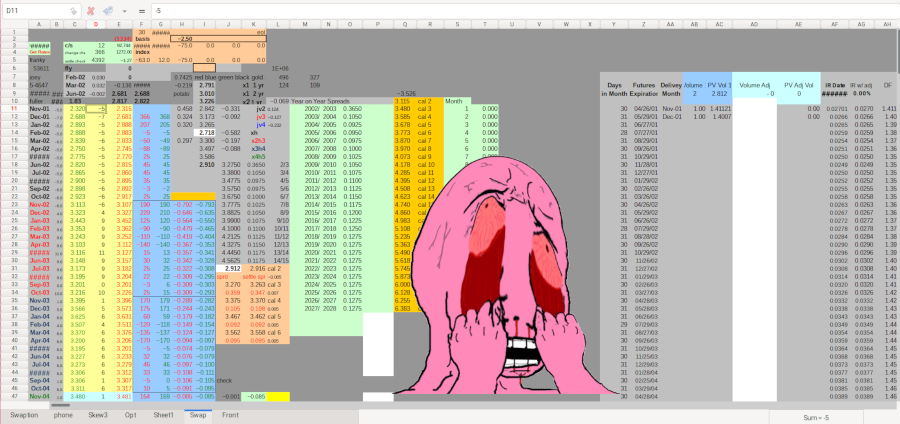900x424 pixels.
Task: Click the red 'Nov-02' cell in column A
Action: coord(39,205)
